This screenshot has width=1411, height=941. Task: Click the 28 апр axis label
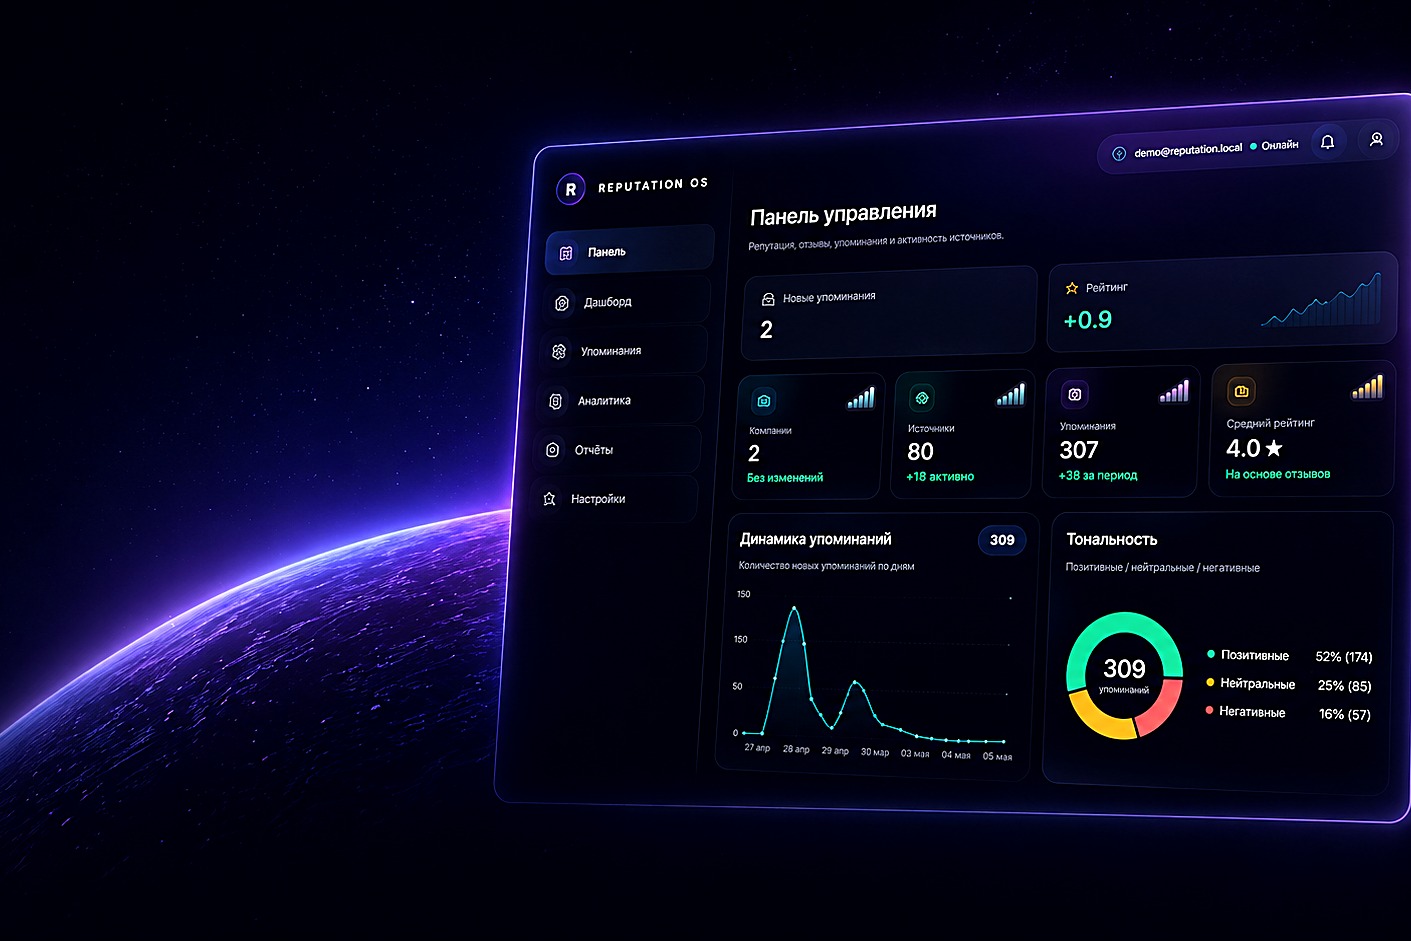pyautogui.click(x=796, y=749)
